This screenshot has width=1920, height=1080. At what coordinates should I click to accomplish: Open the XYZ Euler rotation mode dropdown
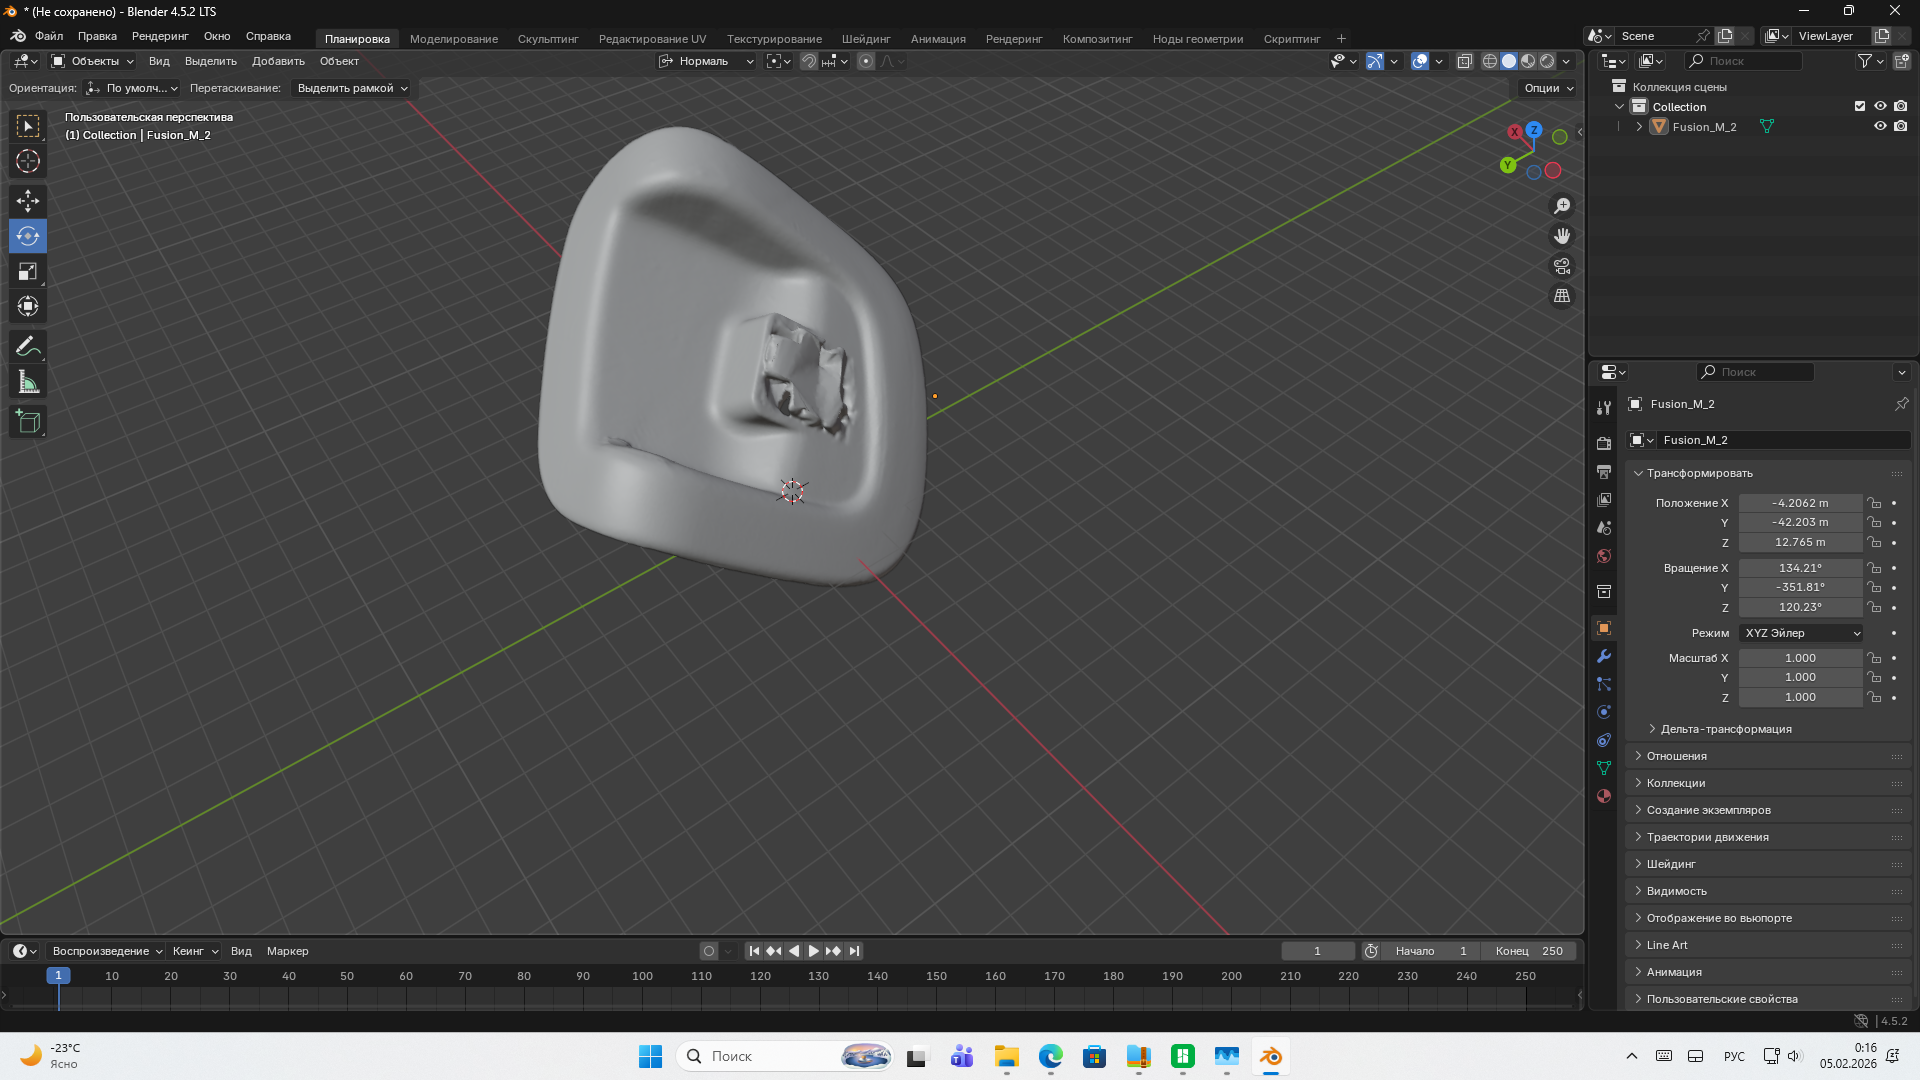tap(1802, 633)
